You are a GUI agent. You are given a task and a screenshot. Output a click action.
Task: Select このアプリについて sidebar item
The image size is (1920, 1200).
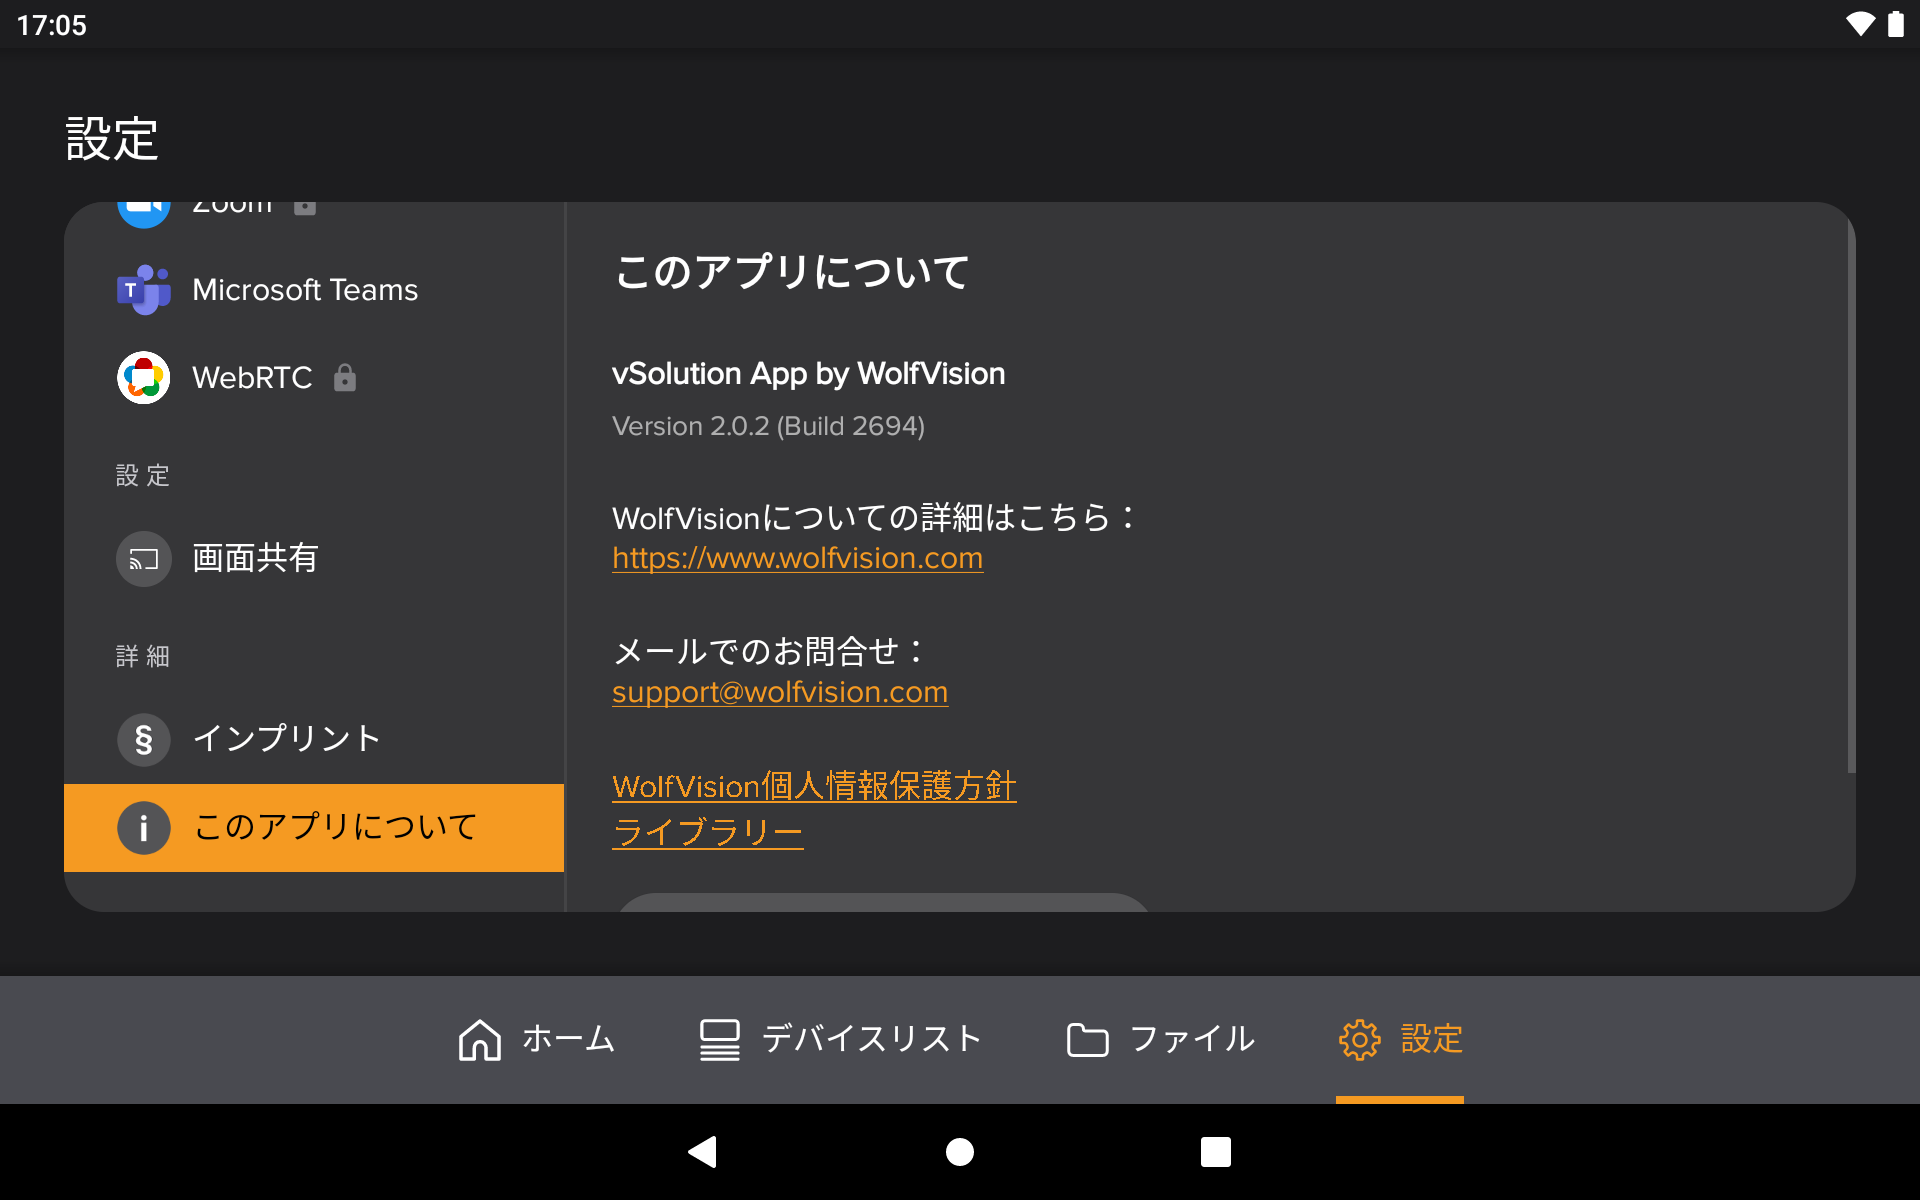click(314, 828)
